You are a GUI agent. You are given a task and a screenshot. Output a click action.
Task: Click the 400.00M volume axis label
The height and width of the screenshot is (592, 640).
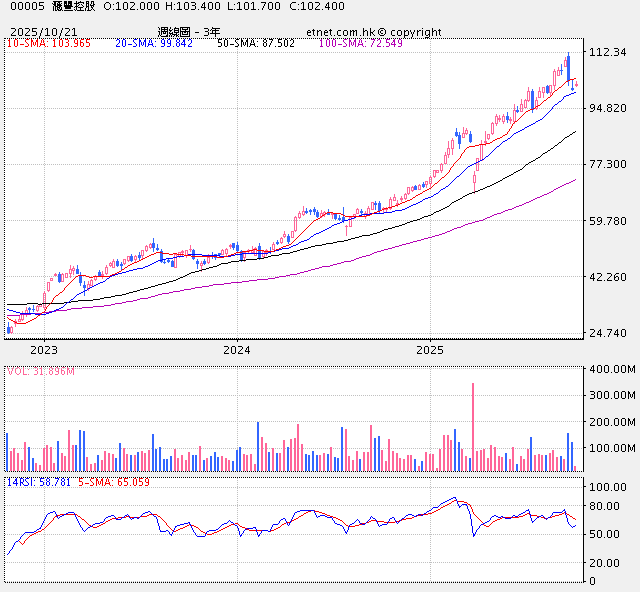click(612, 370)
